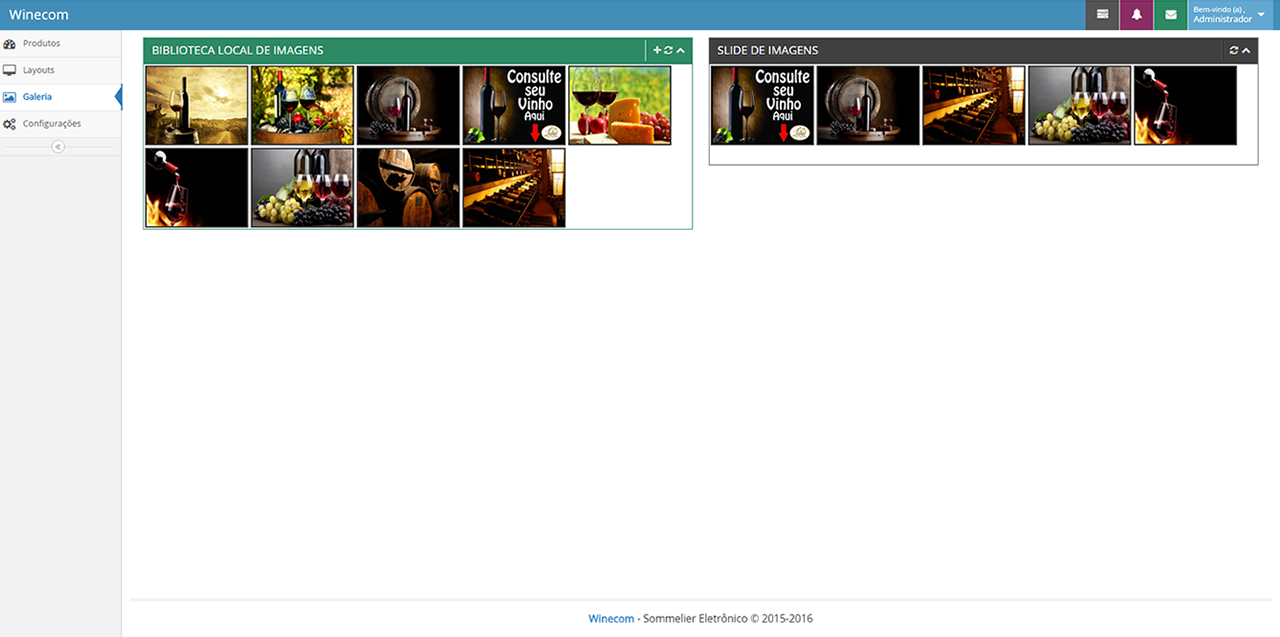The height and width of the screenshot is (637, 1280).
Task: Refresh the Slide de Imagens panel
Action: click(x=1234, y=50)
